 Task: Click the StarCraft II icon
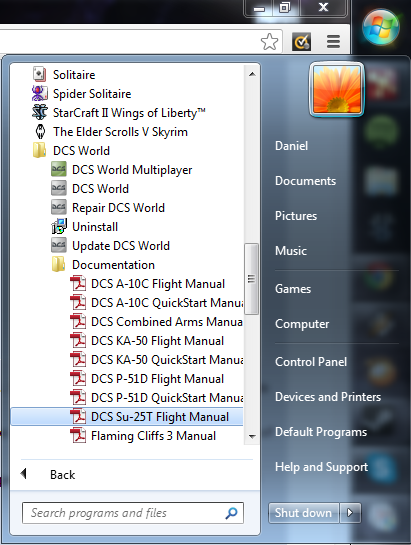pyautogui.click(x=40, y=112)
